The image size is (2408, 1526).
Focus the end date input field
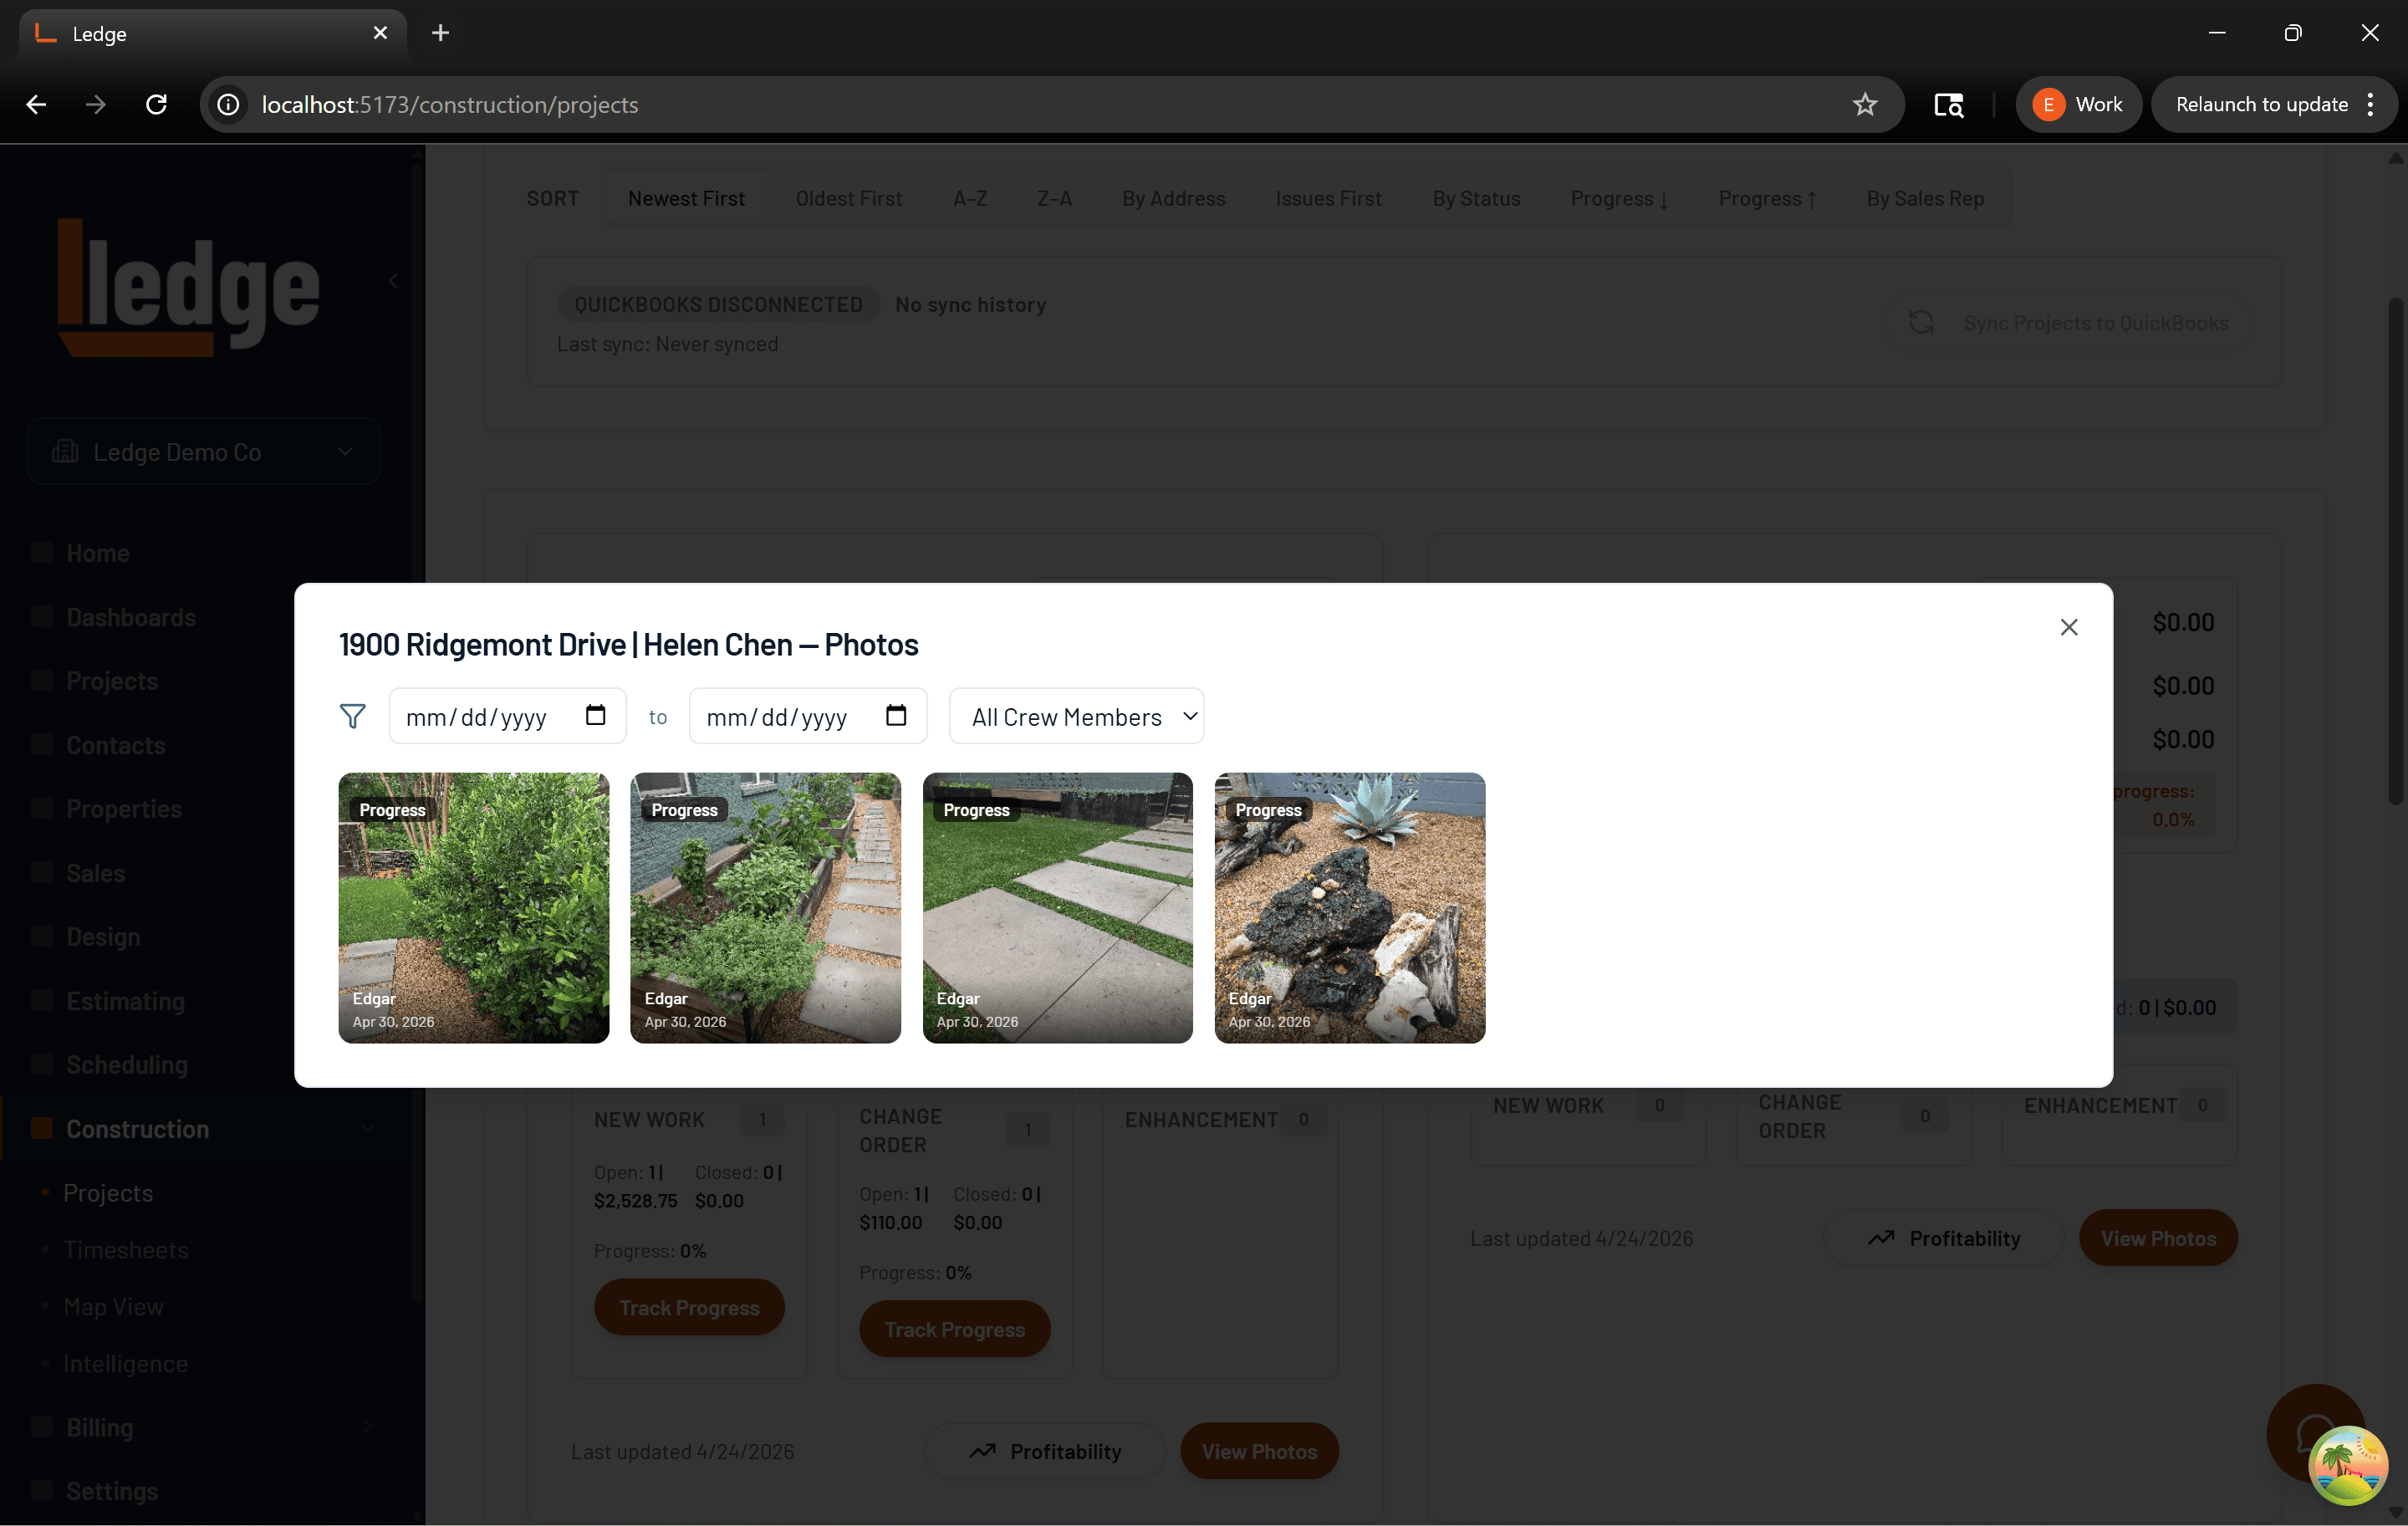tap(808, 716)
